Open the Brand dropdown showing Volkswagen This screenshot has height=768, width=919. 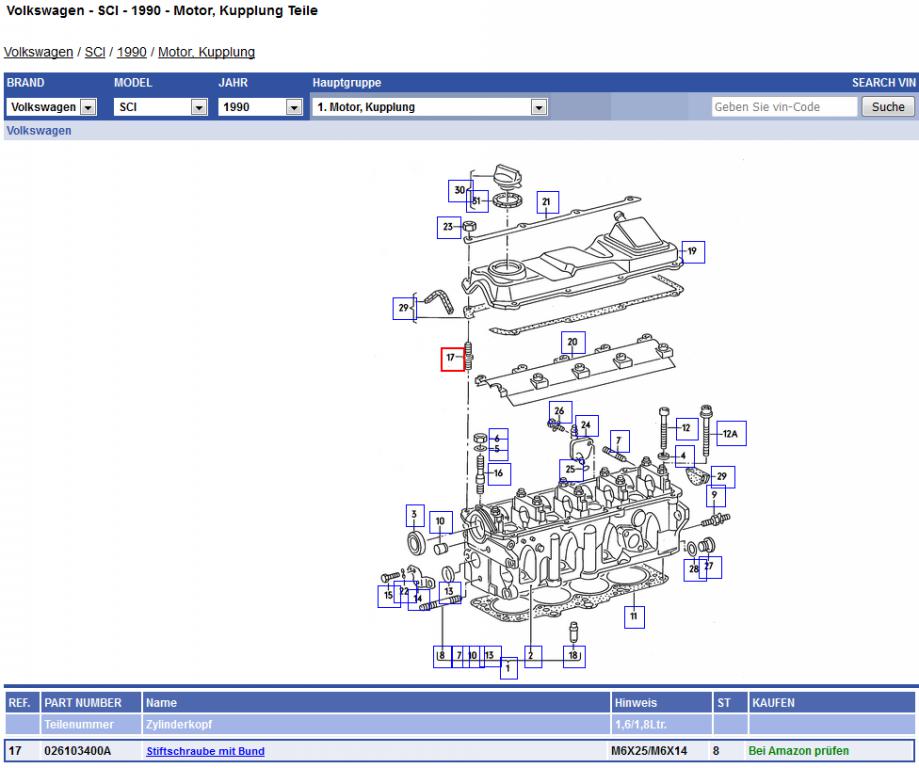coord(52,107)
